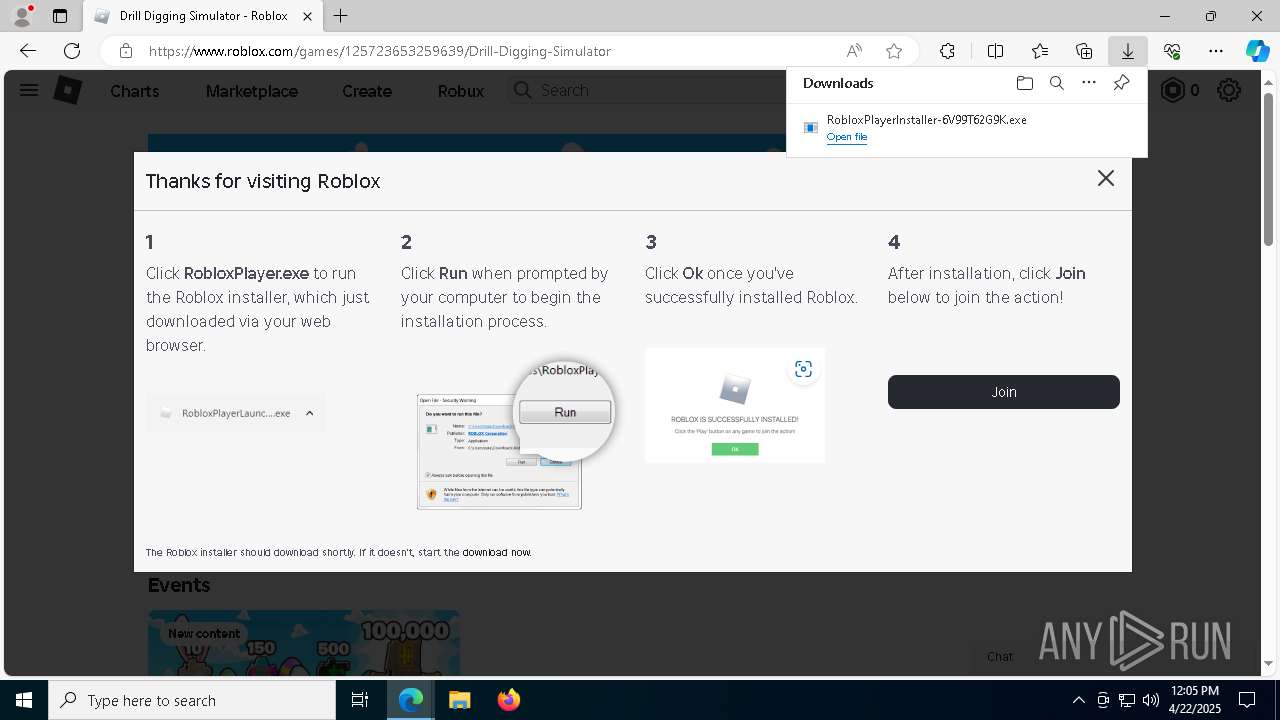Open File Explorer from the taskbar
This screenshot has height=720, width=1280.
click(459, 700)
